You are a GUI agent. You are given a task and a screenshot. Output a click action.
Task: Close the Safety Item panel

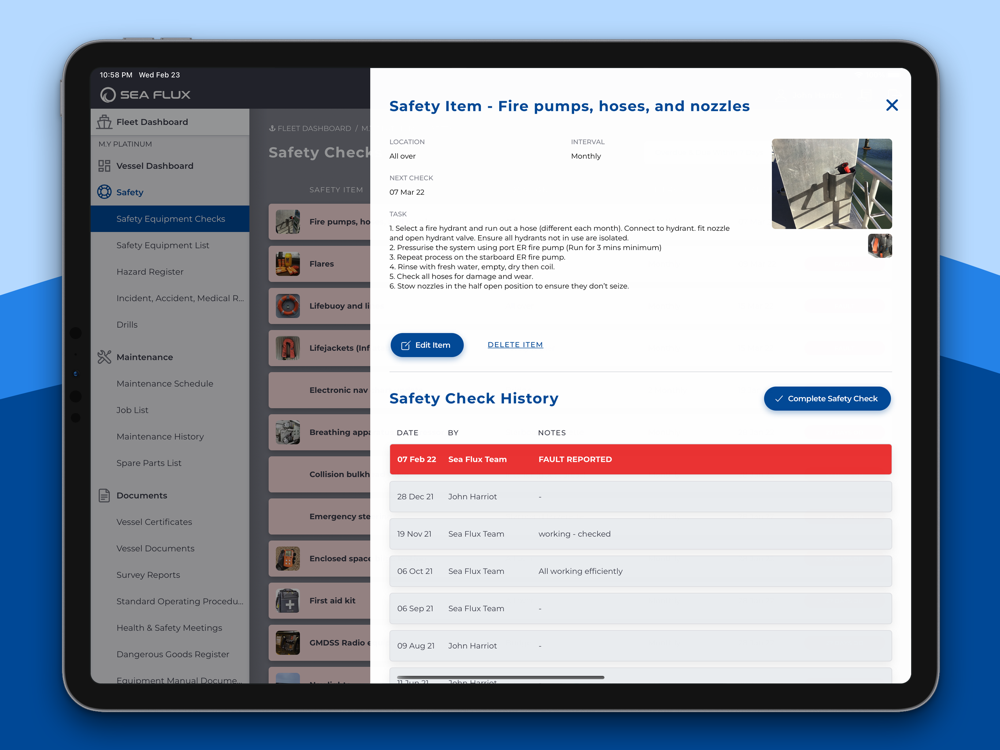point(892,105)
